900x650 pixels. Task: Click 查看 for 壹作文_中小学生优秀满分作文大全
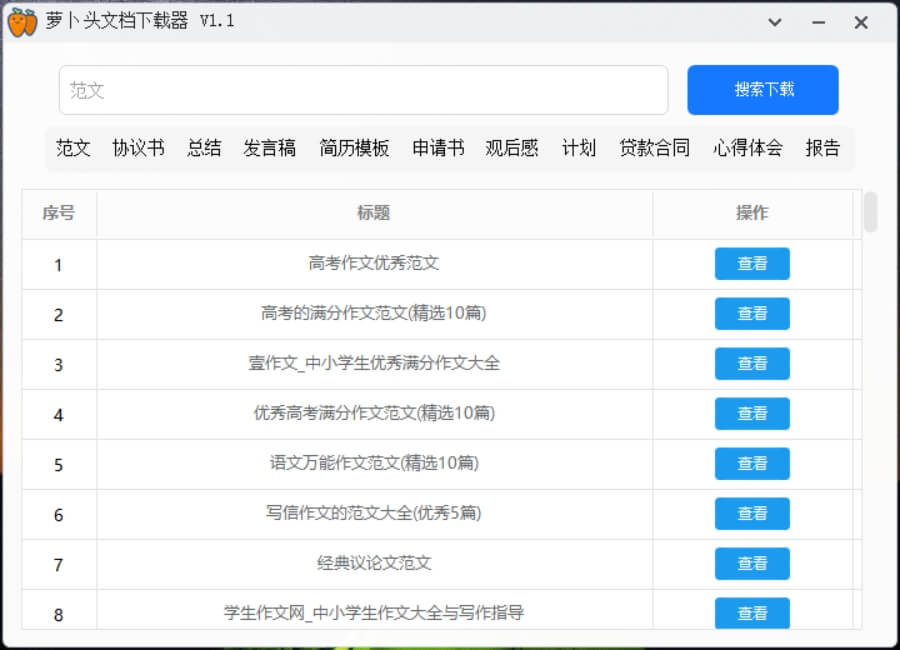(x=752, y=363)
